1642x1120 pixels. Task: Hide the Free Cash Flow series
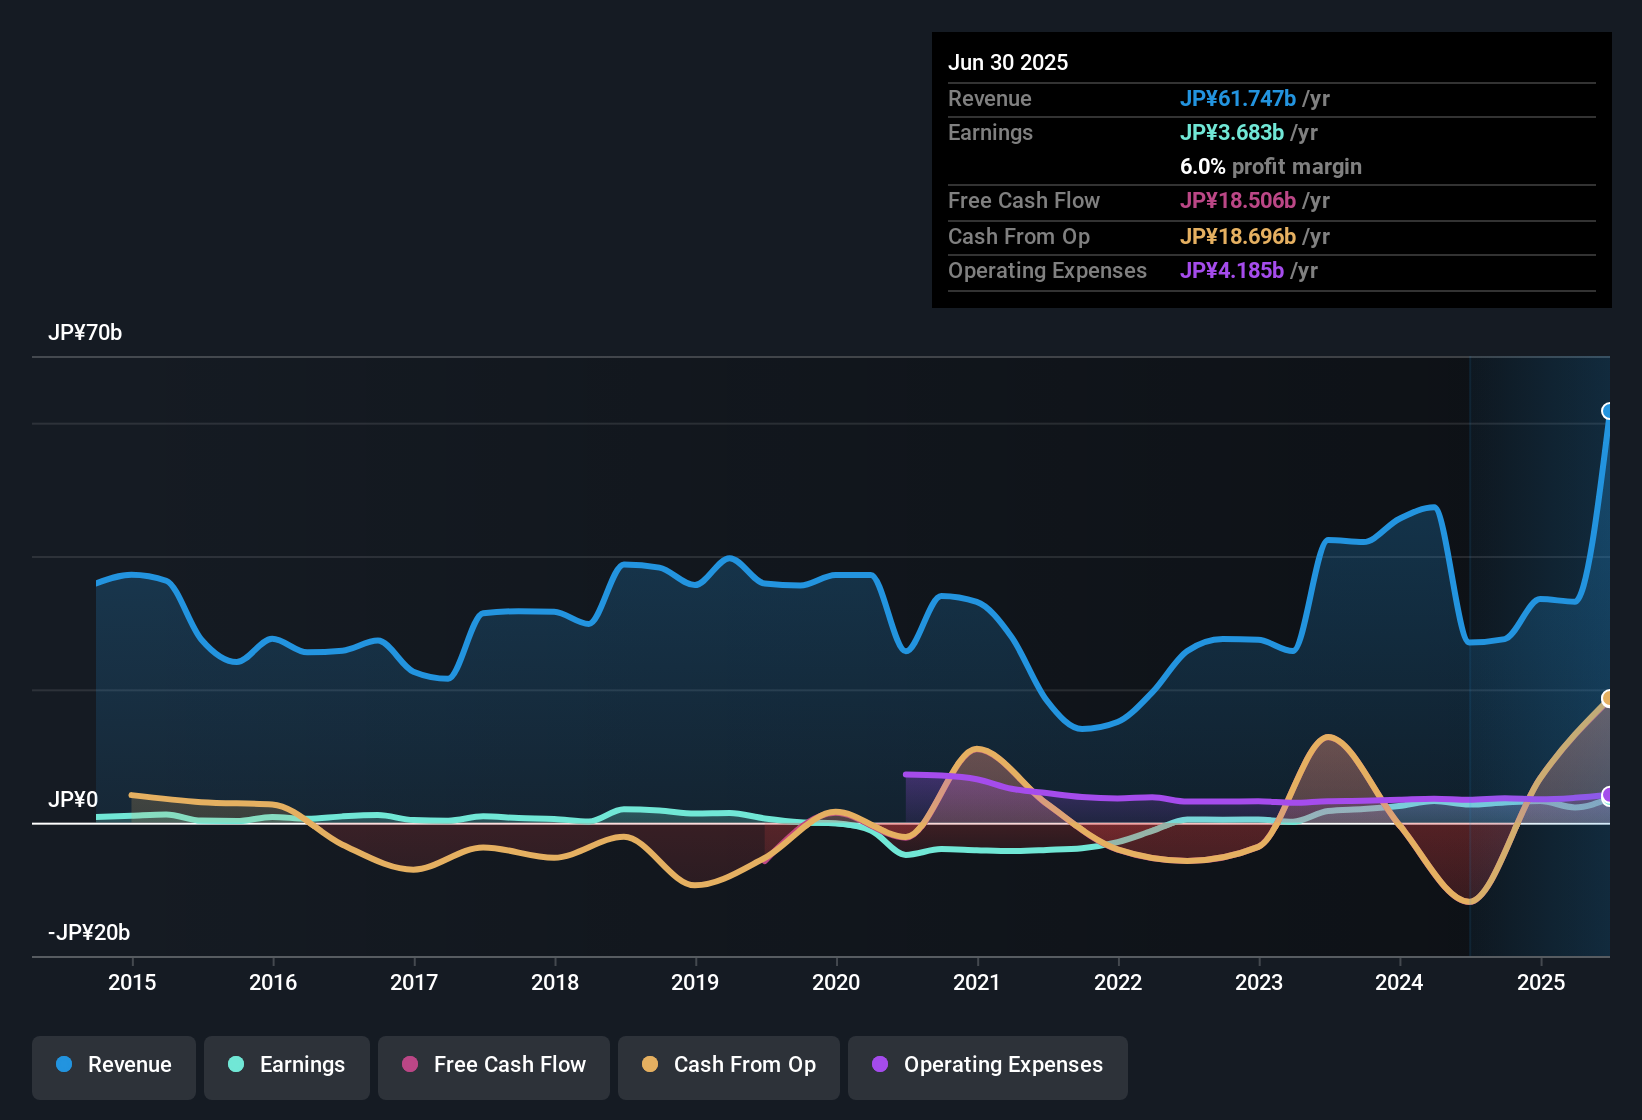click(x=494, y=1065)
